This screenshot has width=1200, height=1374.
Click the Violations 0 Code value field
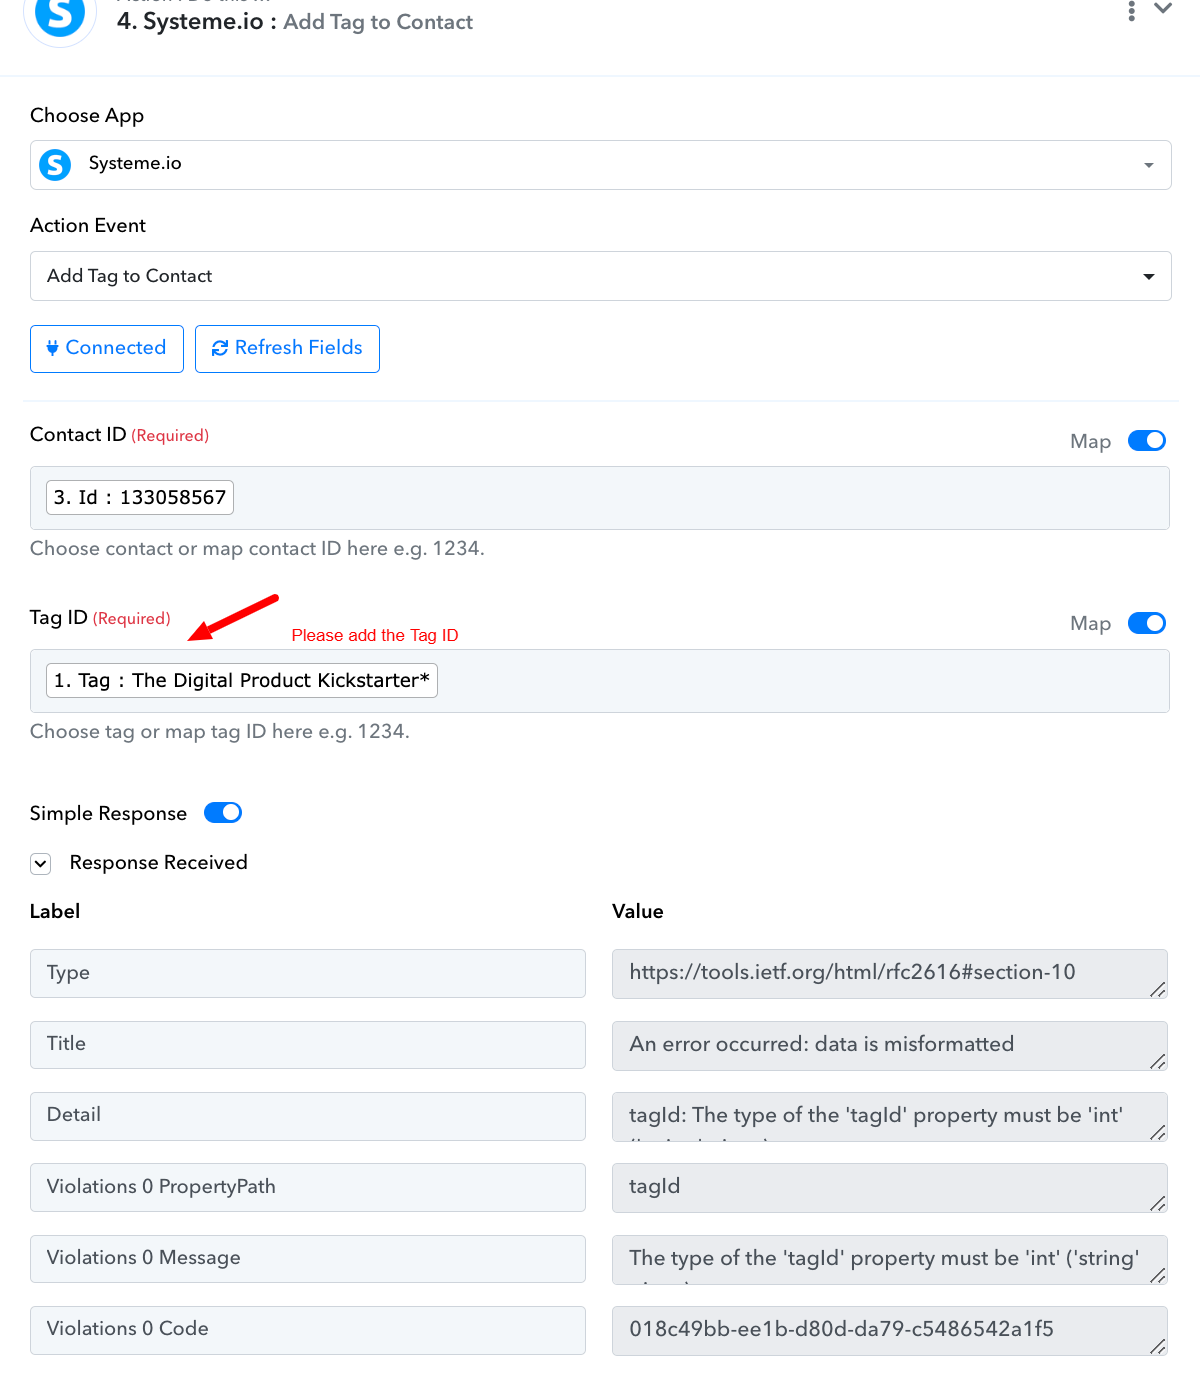[889, 1331]
